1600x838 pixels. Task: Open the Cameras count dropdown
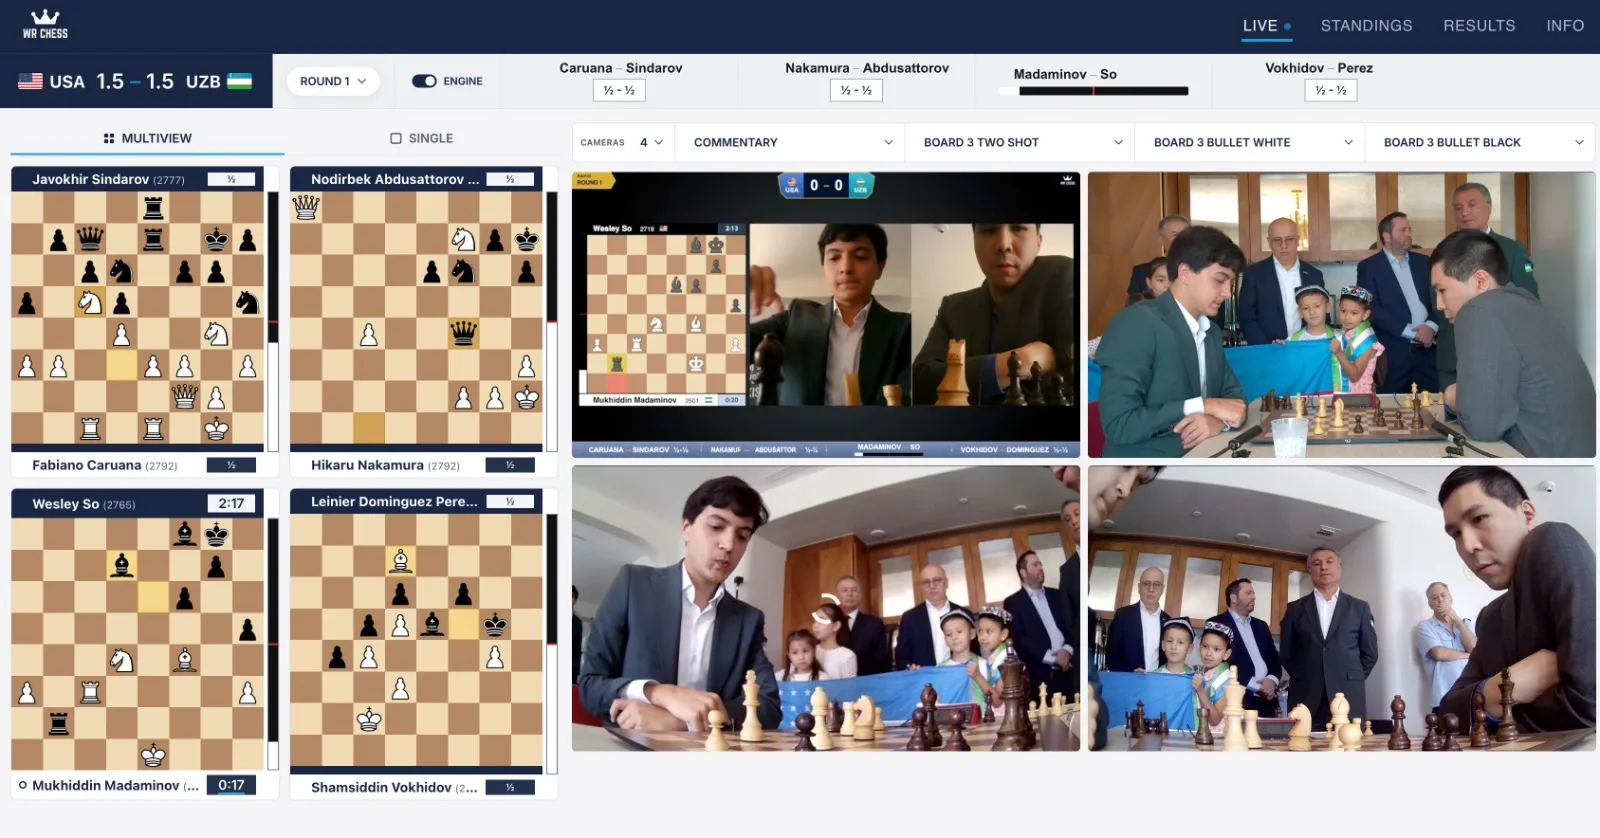651,142
